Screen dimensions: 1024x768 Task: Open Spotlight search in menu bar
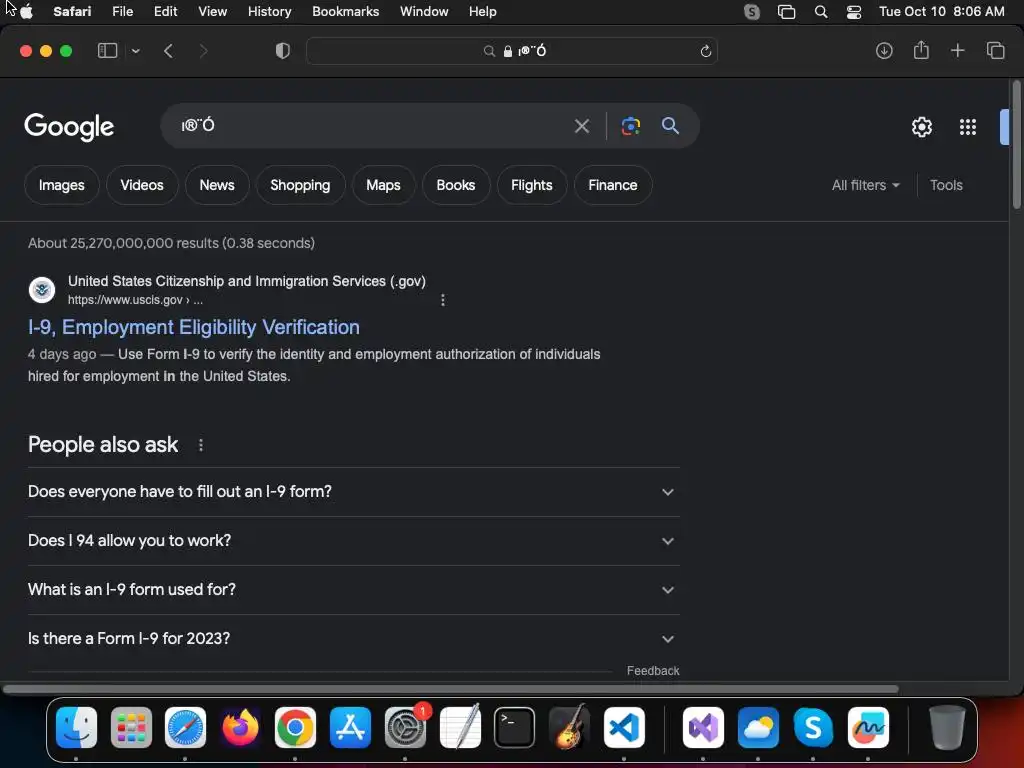[x=821, y=12]
